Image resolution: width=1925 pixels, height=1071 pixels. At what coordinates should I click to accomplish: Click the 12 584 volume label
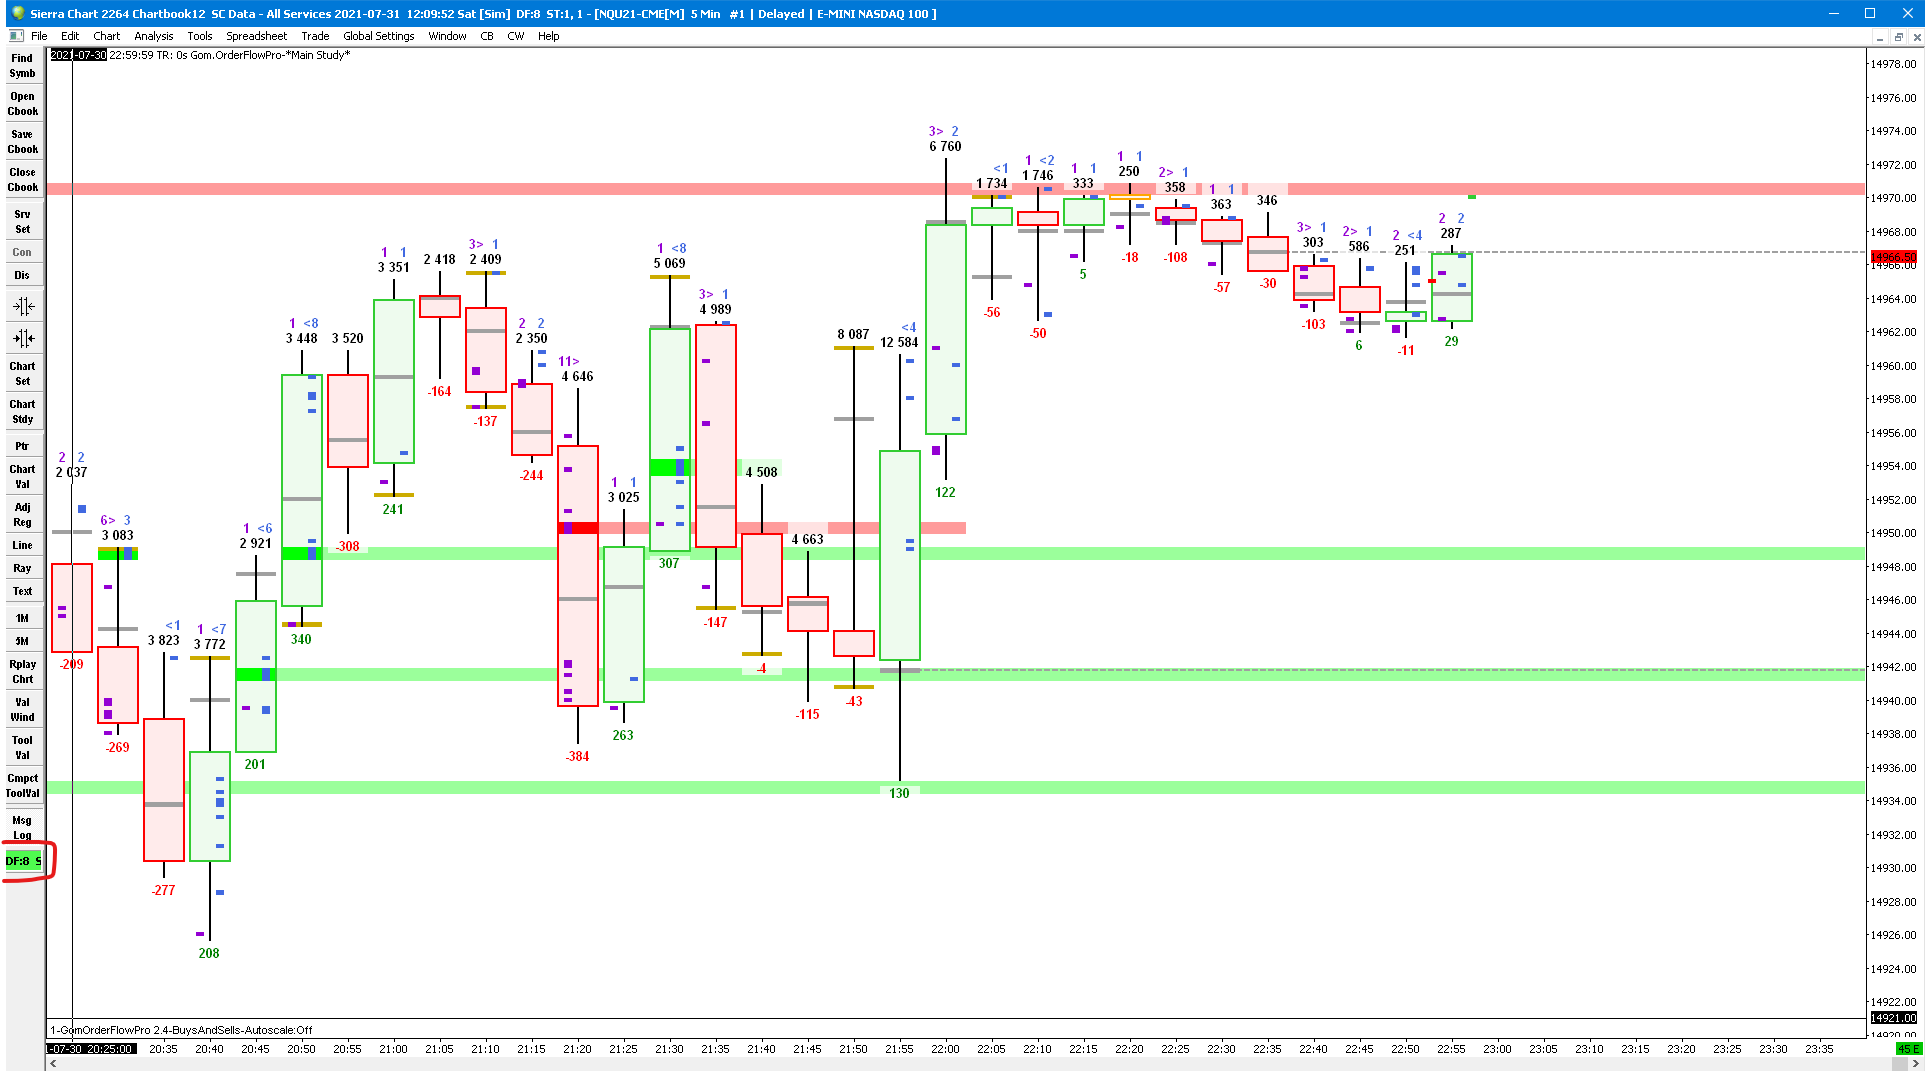point(899,342)
